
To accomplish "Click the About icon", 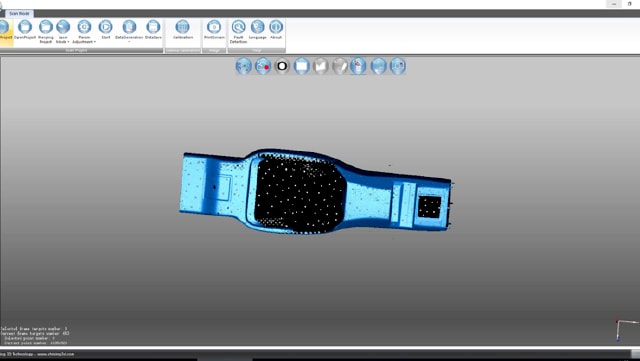I will 276,30.
